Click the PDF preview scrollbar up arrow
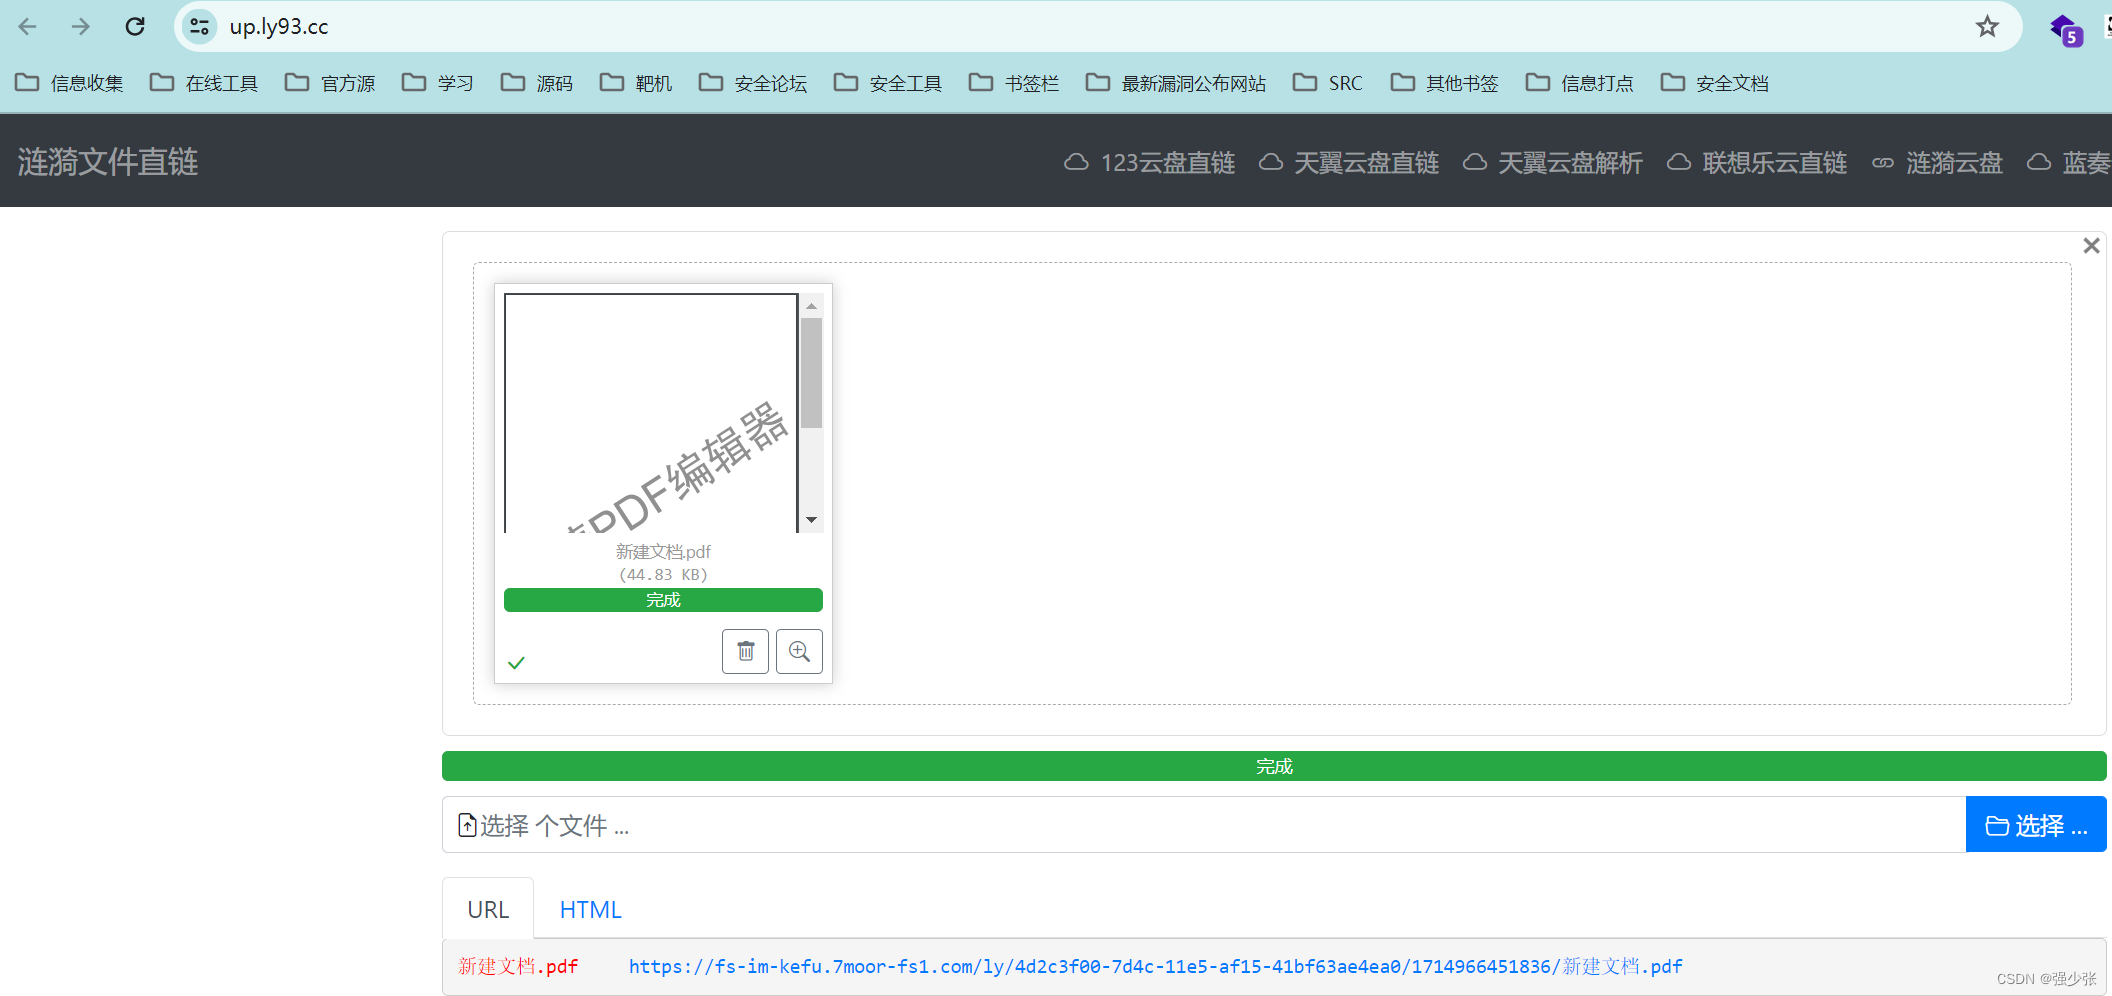Screen dimensions: 2112x996 coord(812,305)
